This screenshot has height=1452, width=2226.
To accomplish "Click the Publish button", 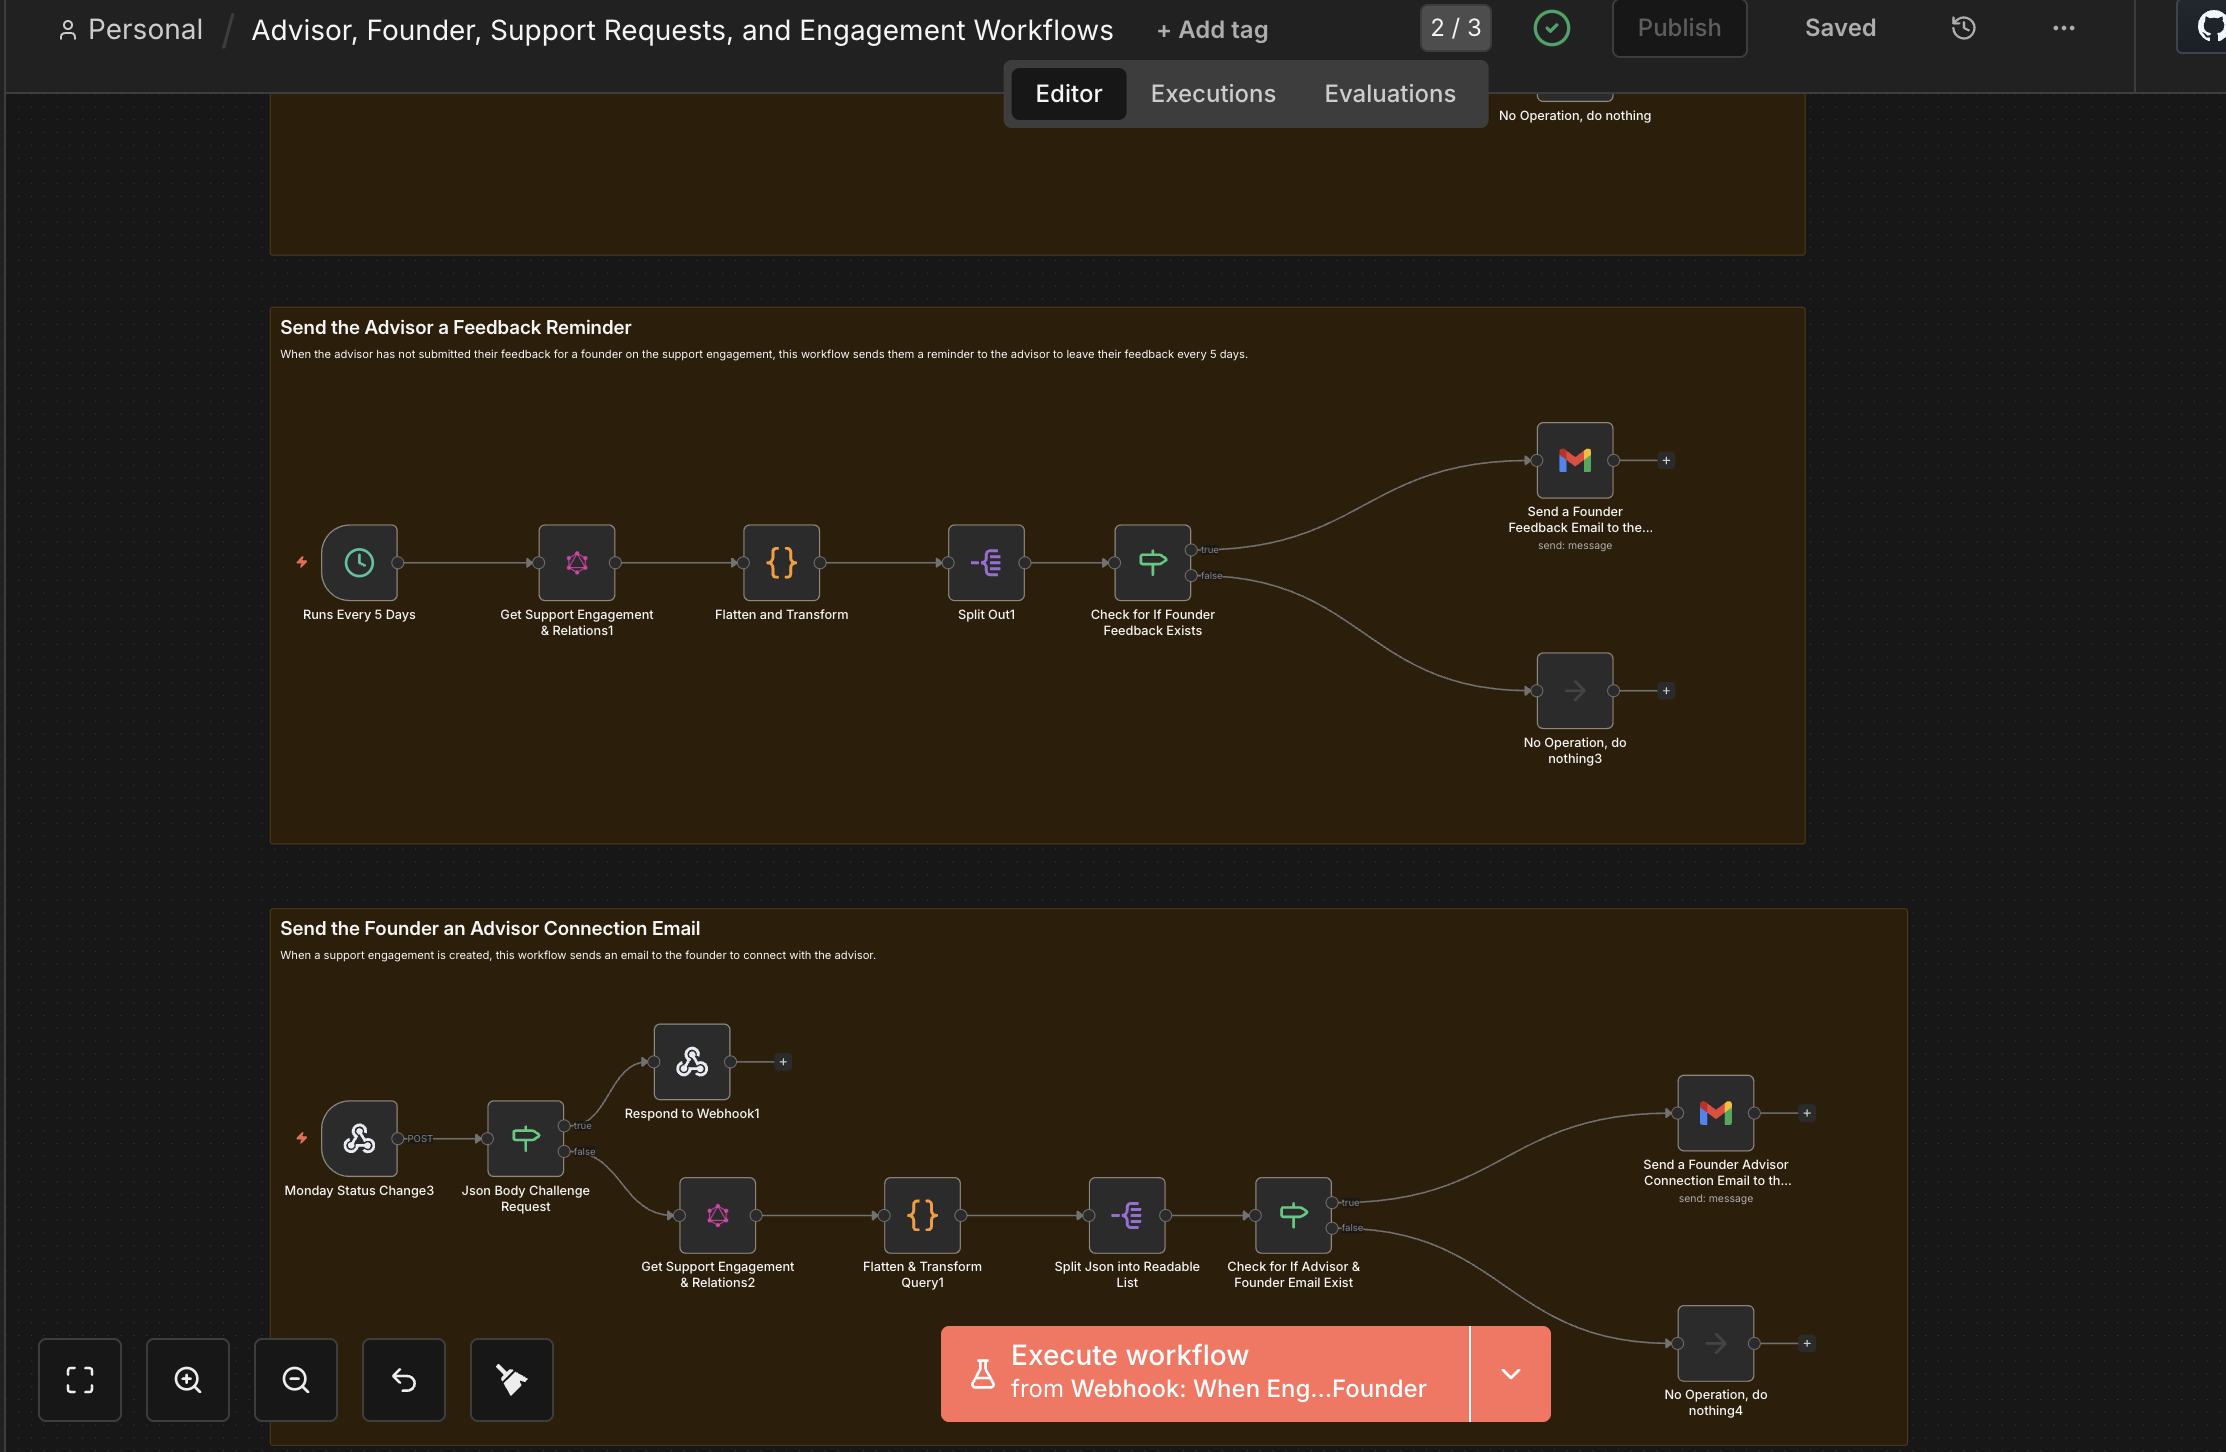I will coord(1679,28).
